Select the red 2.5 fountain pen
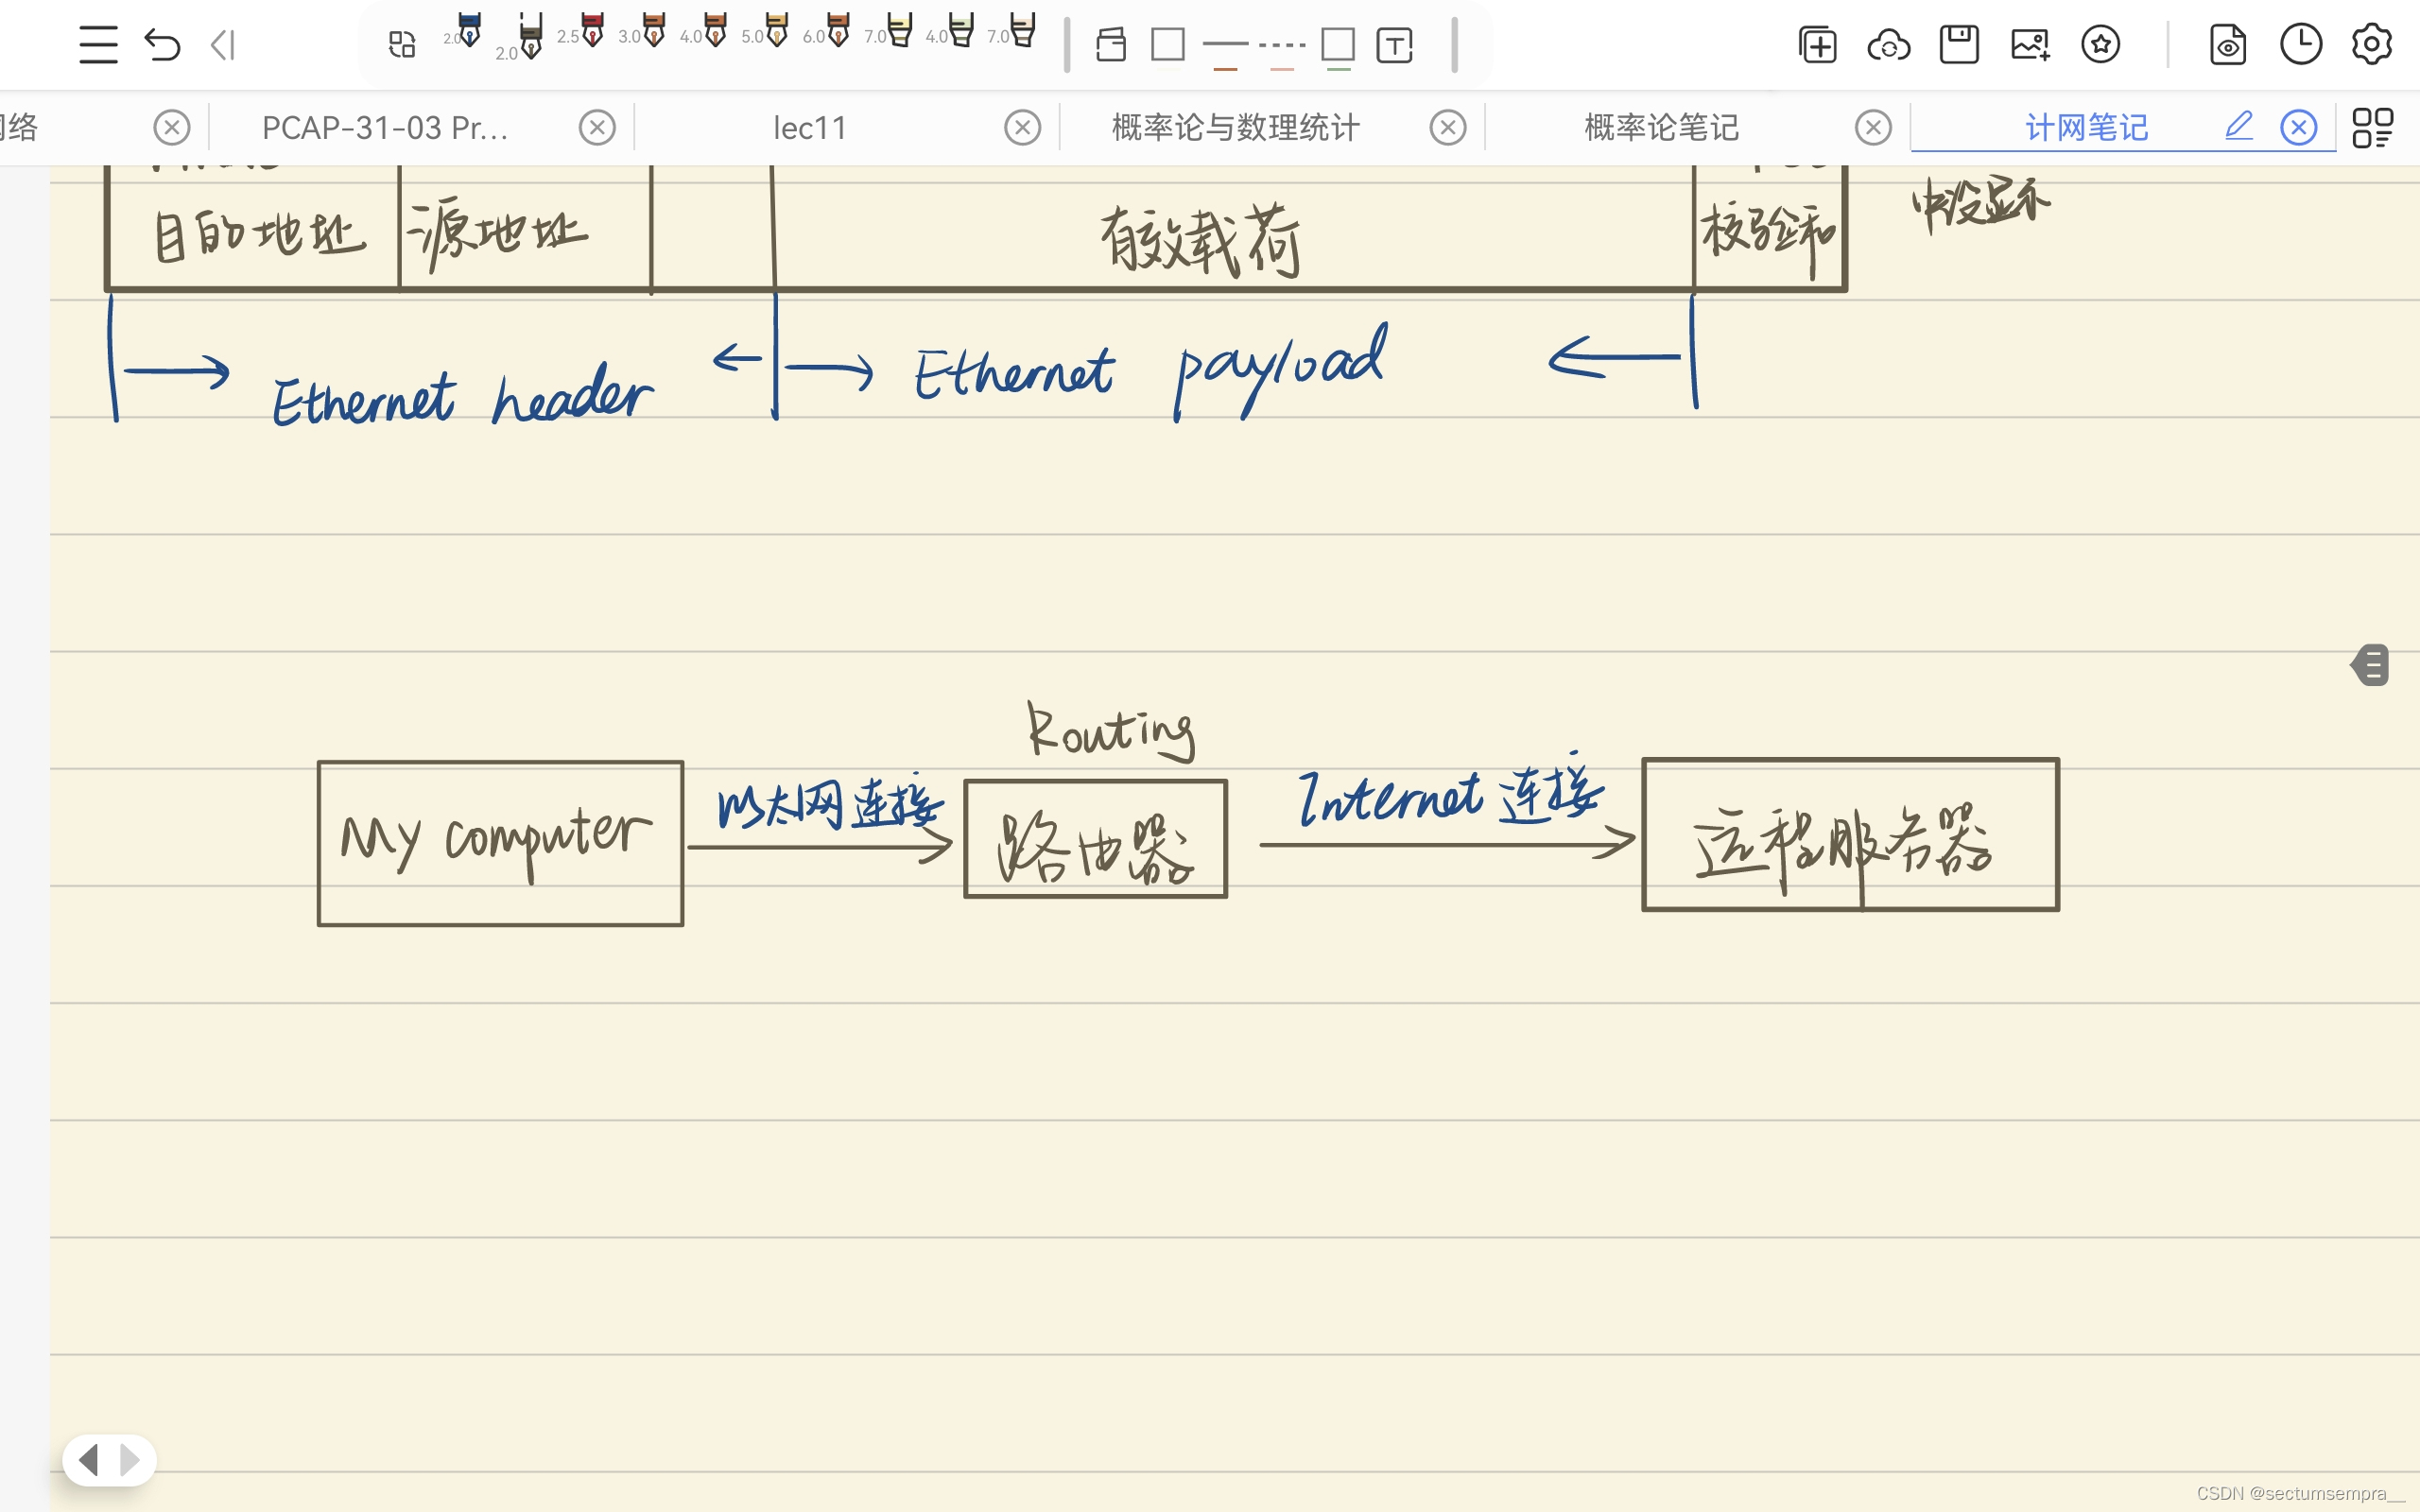 click(x=592, y=32)
